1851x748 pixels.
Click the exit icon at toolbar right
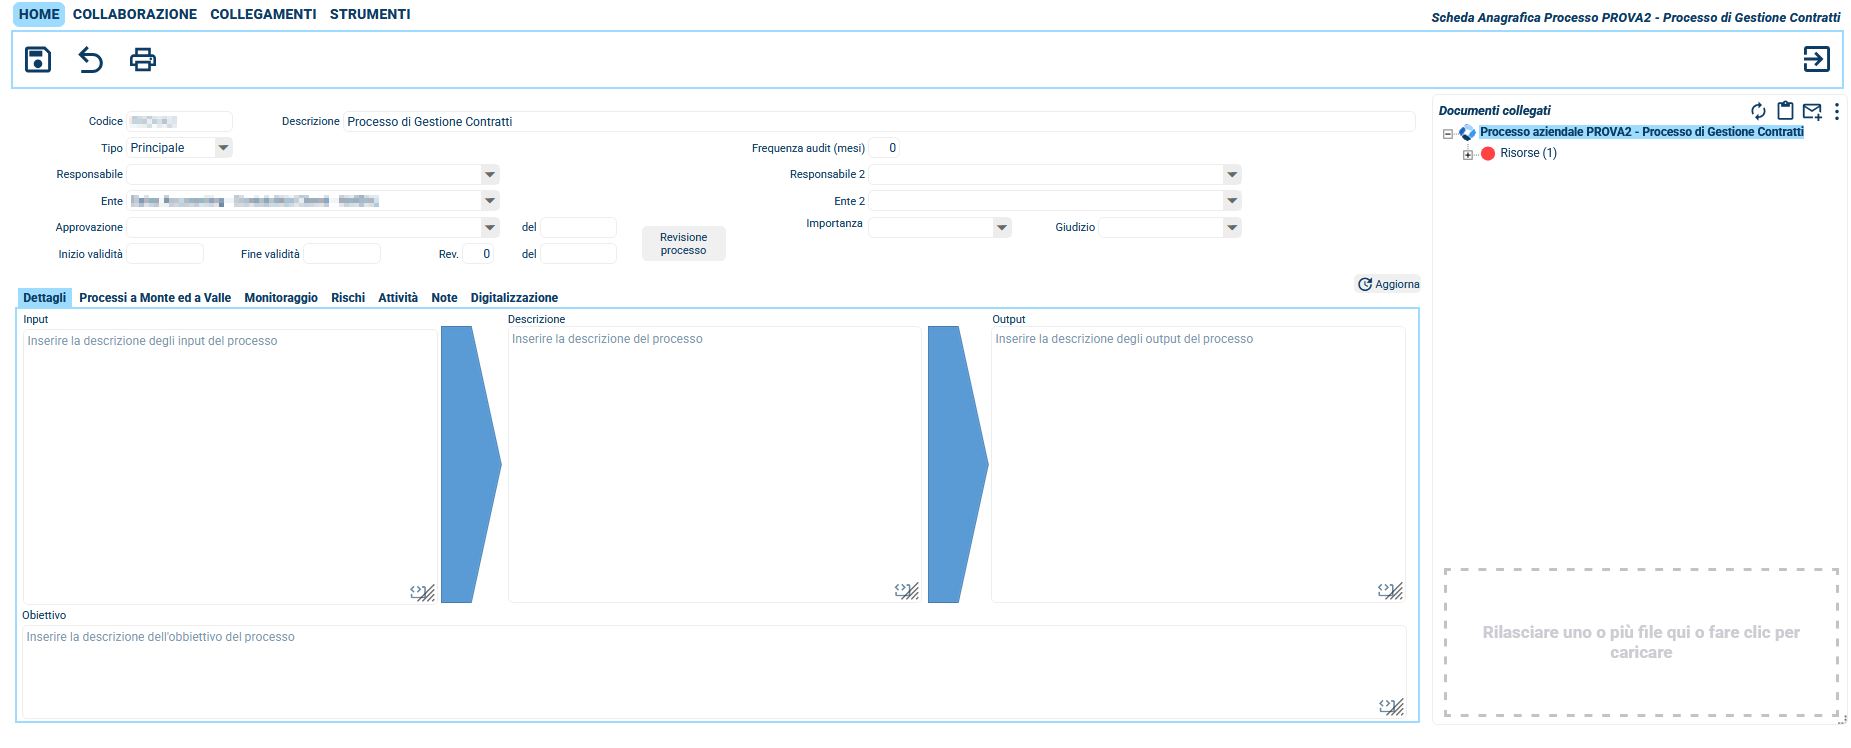click(1816, 60)
